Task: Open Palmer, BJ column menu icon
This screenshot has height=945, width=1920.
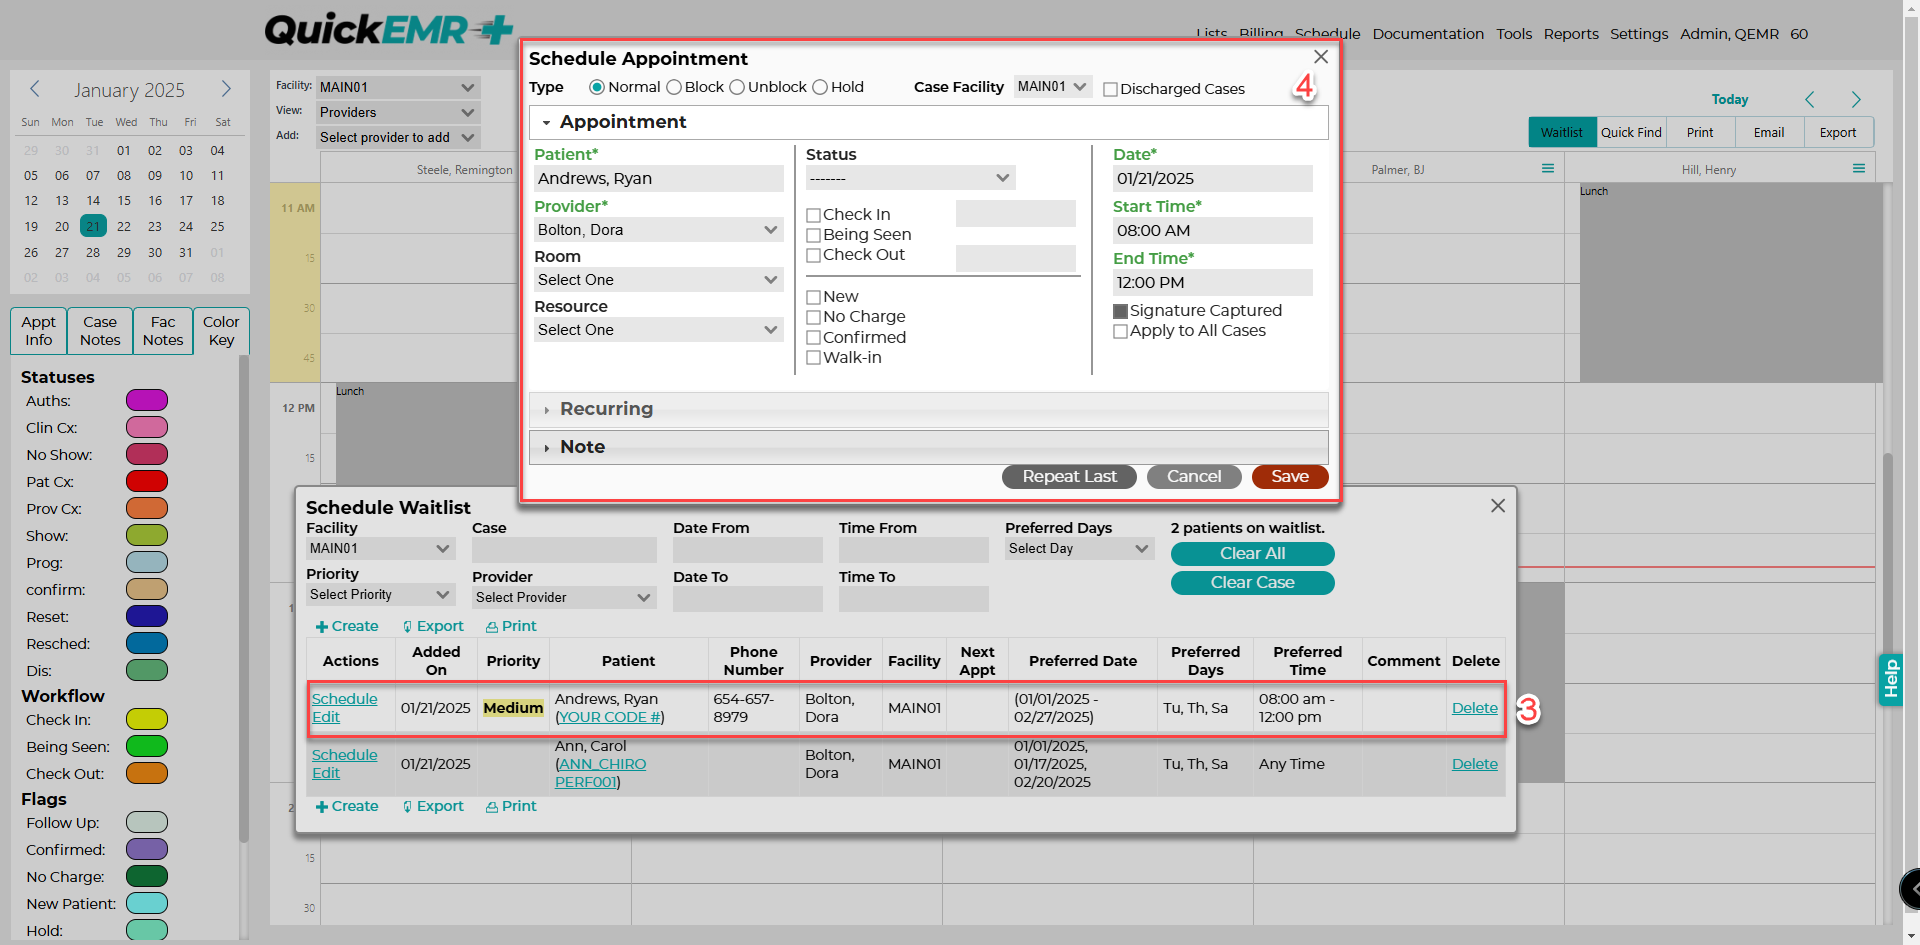Action: (1548, 168)
